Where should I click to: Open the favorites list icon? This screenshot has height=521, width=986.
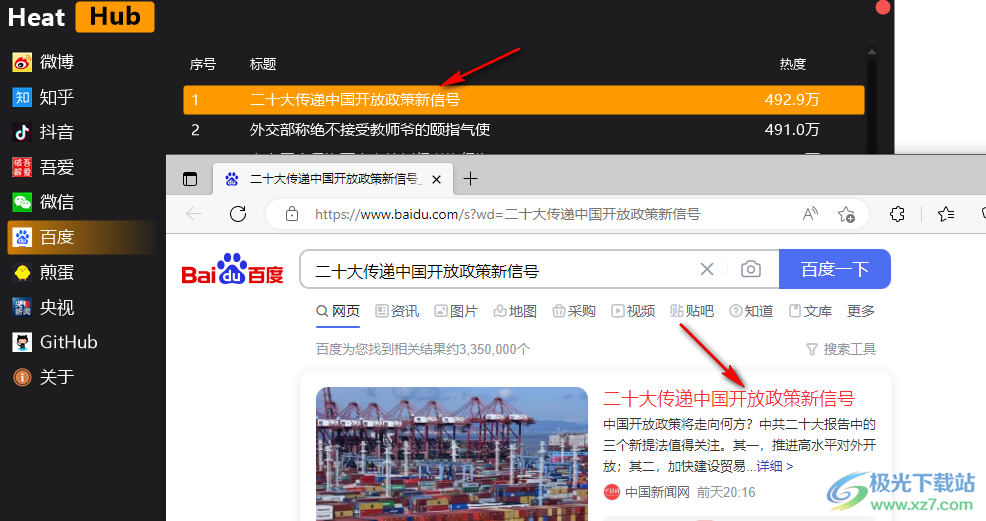tap(946, 214)
